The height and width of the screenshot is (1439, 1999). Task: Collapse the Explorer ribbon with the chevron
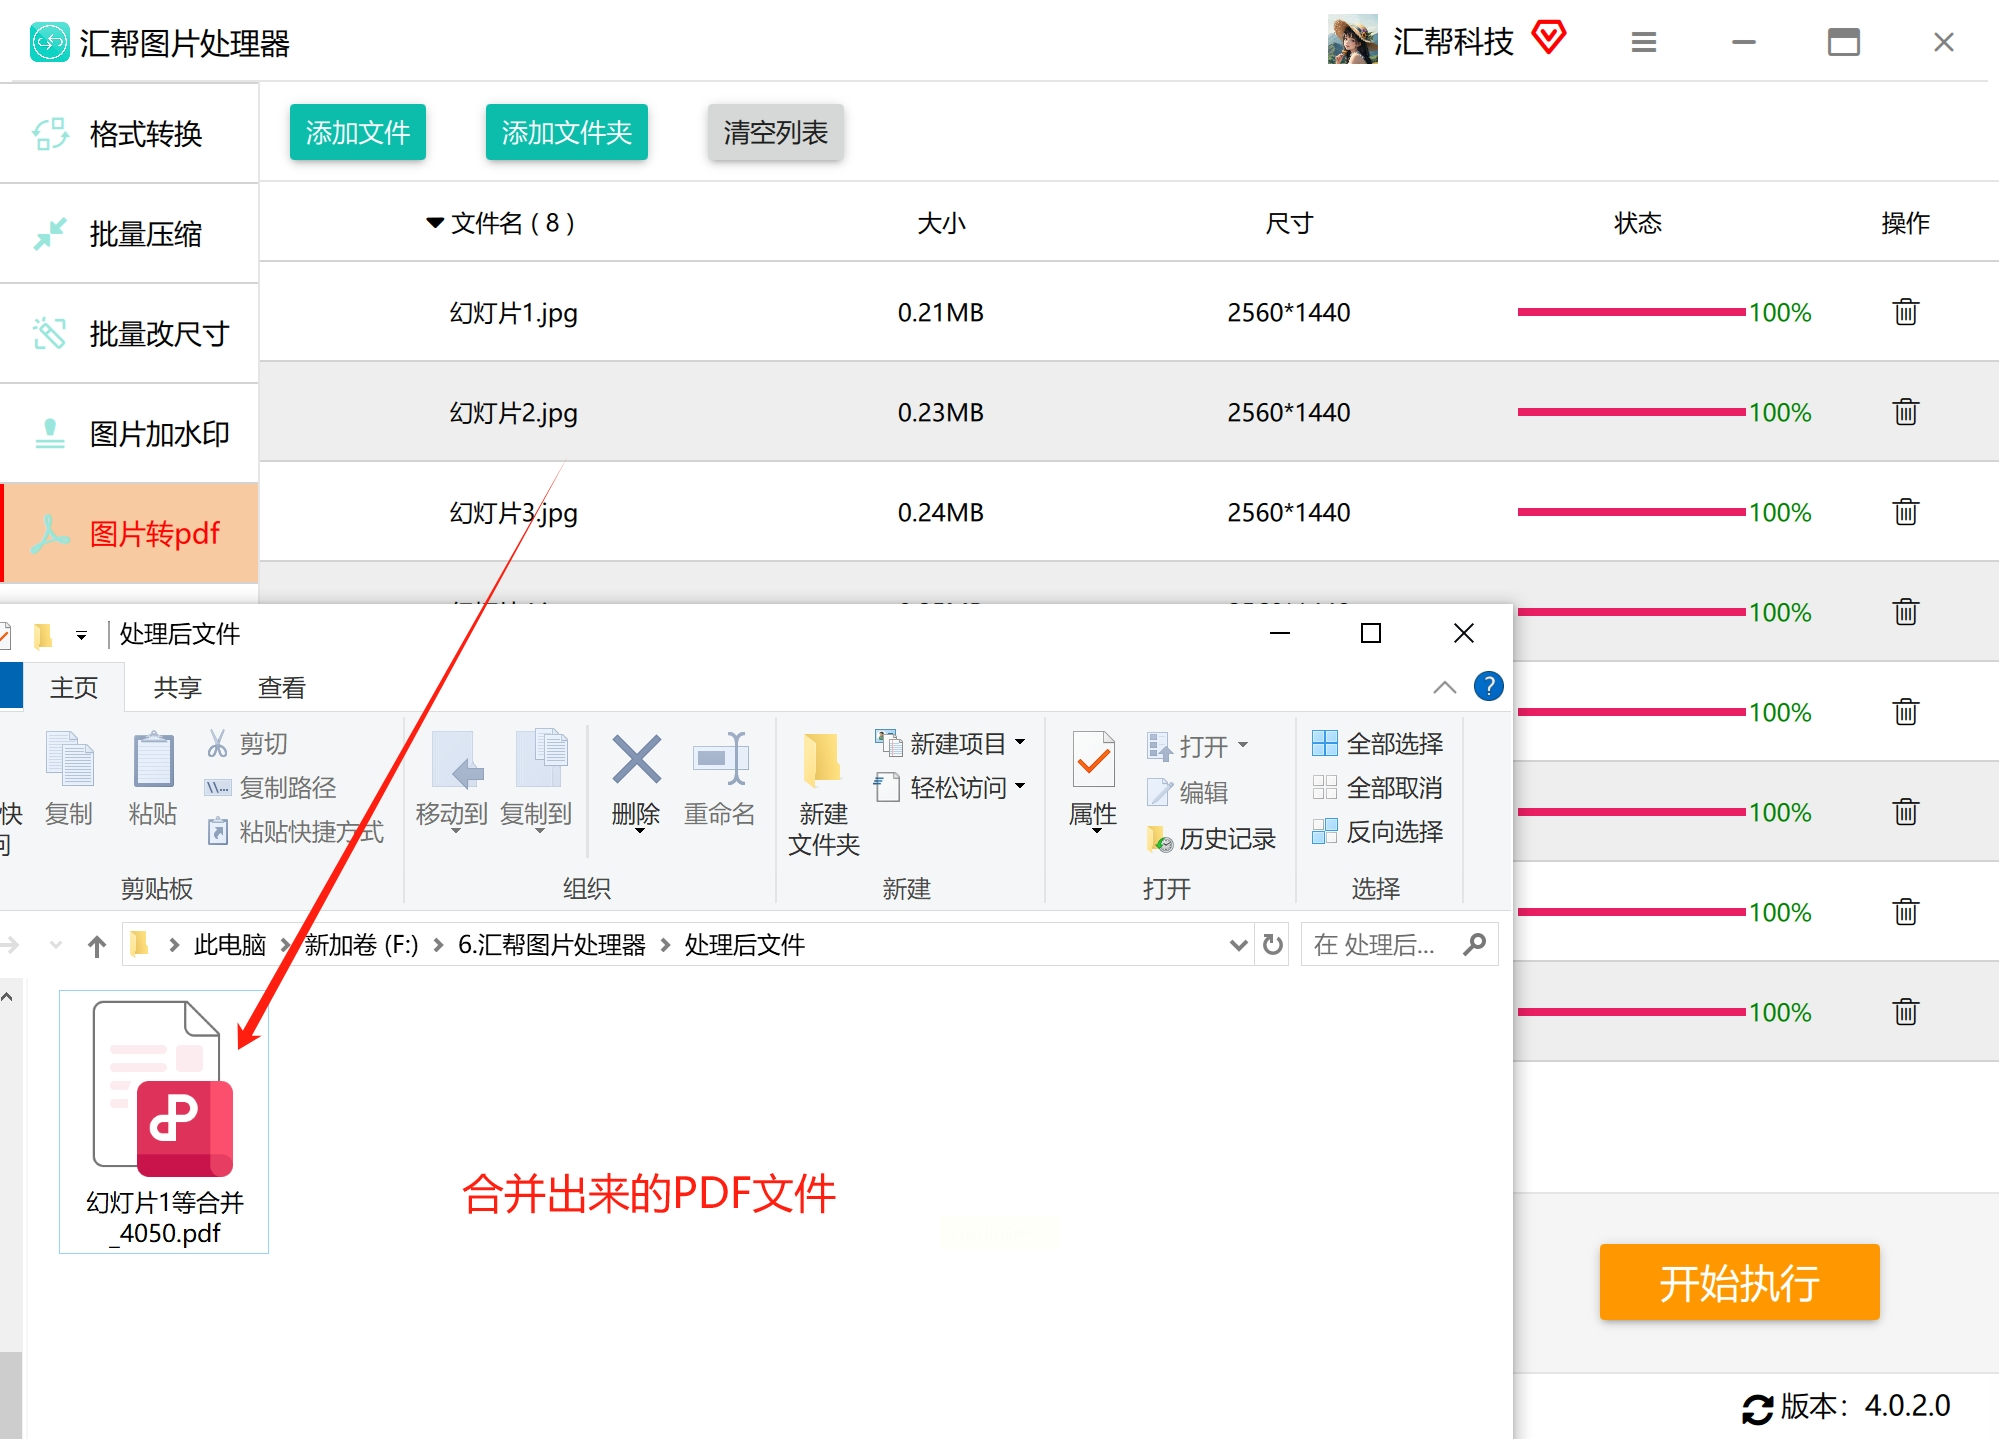point(1444,687)
